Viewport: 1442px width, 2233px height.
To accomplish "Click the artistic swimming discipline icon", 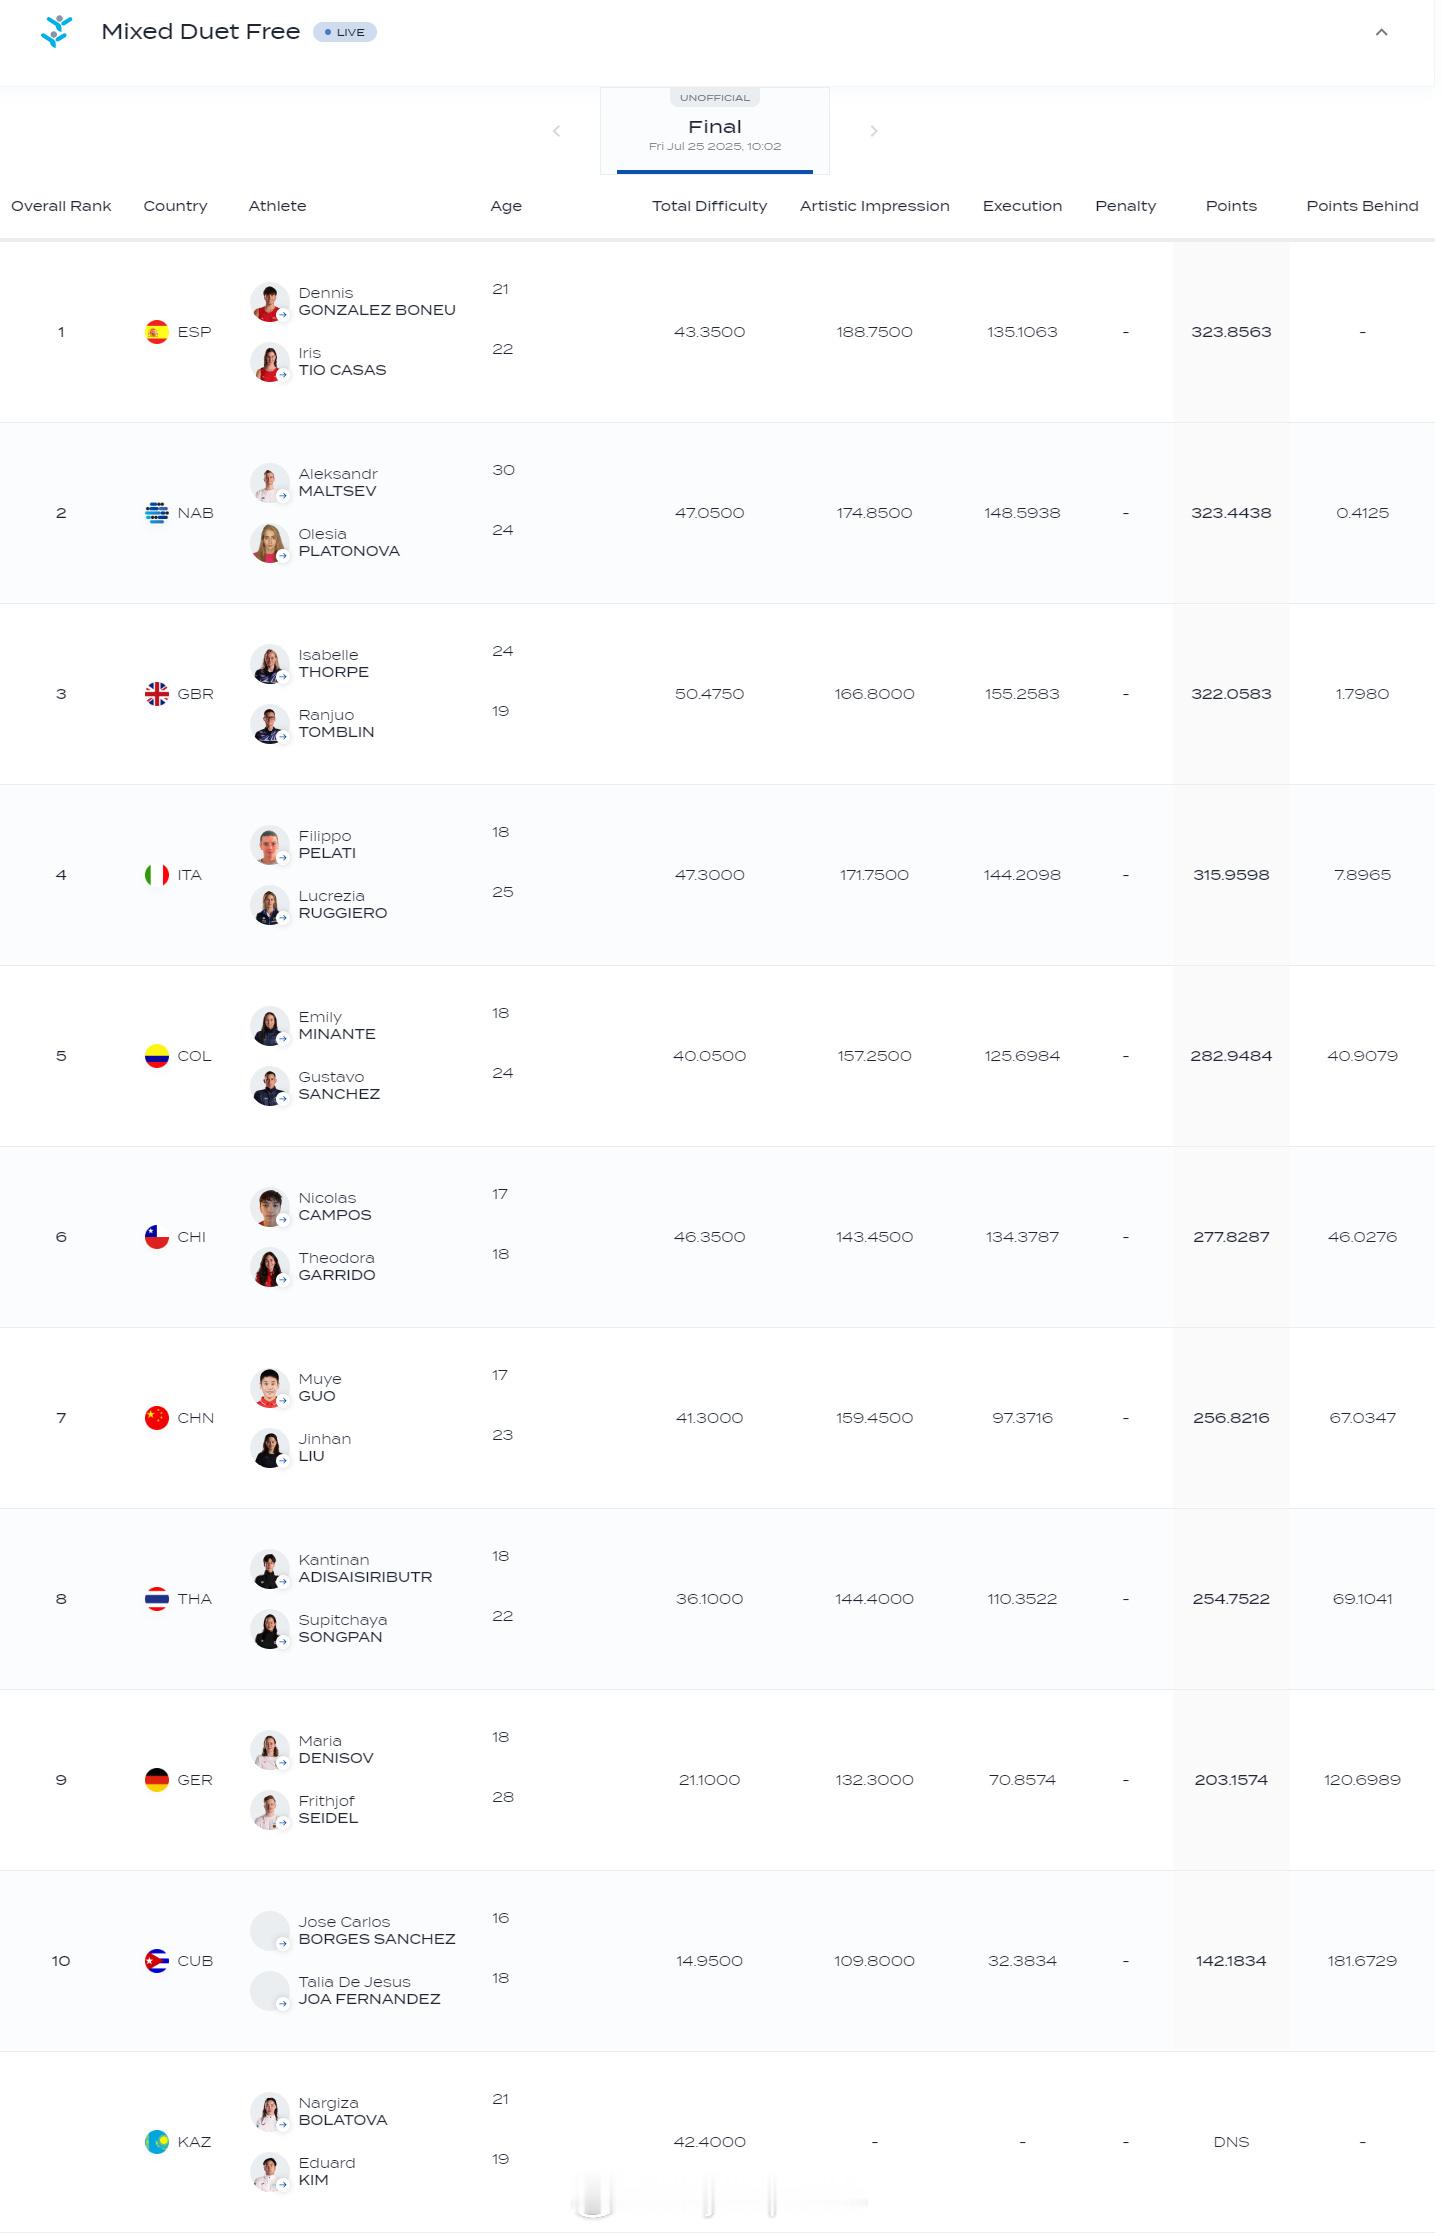I will 56,31.
